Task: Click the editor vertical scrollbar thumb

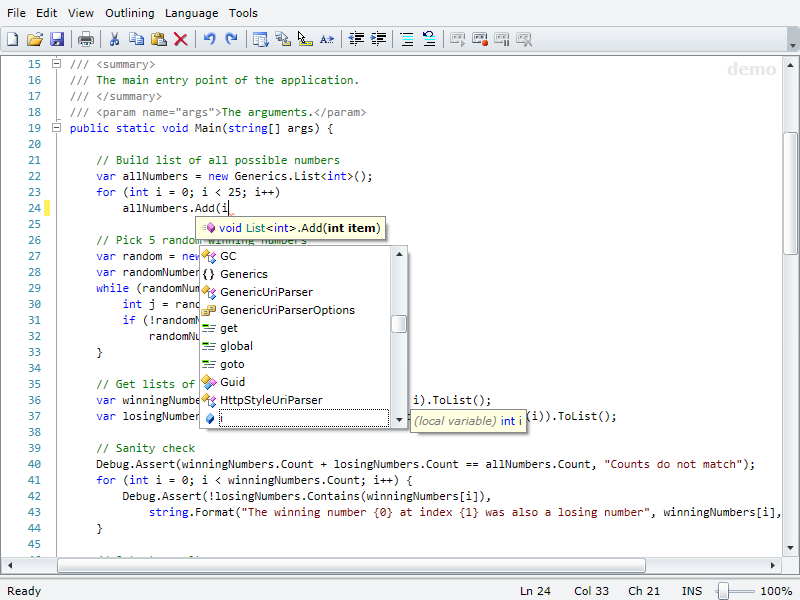Action: point(790,193)
